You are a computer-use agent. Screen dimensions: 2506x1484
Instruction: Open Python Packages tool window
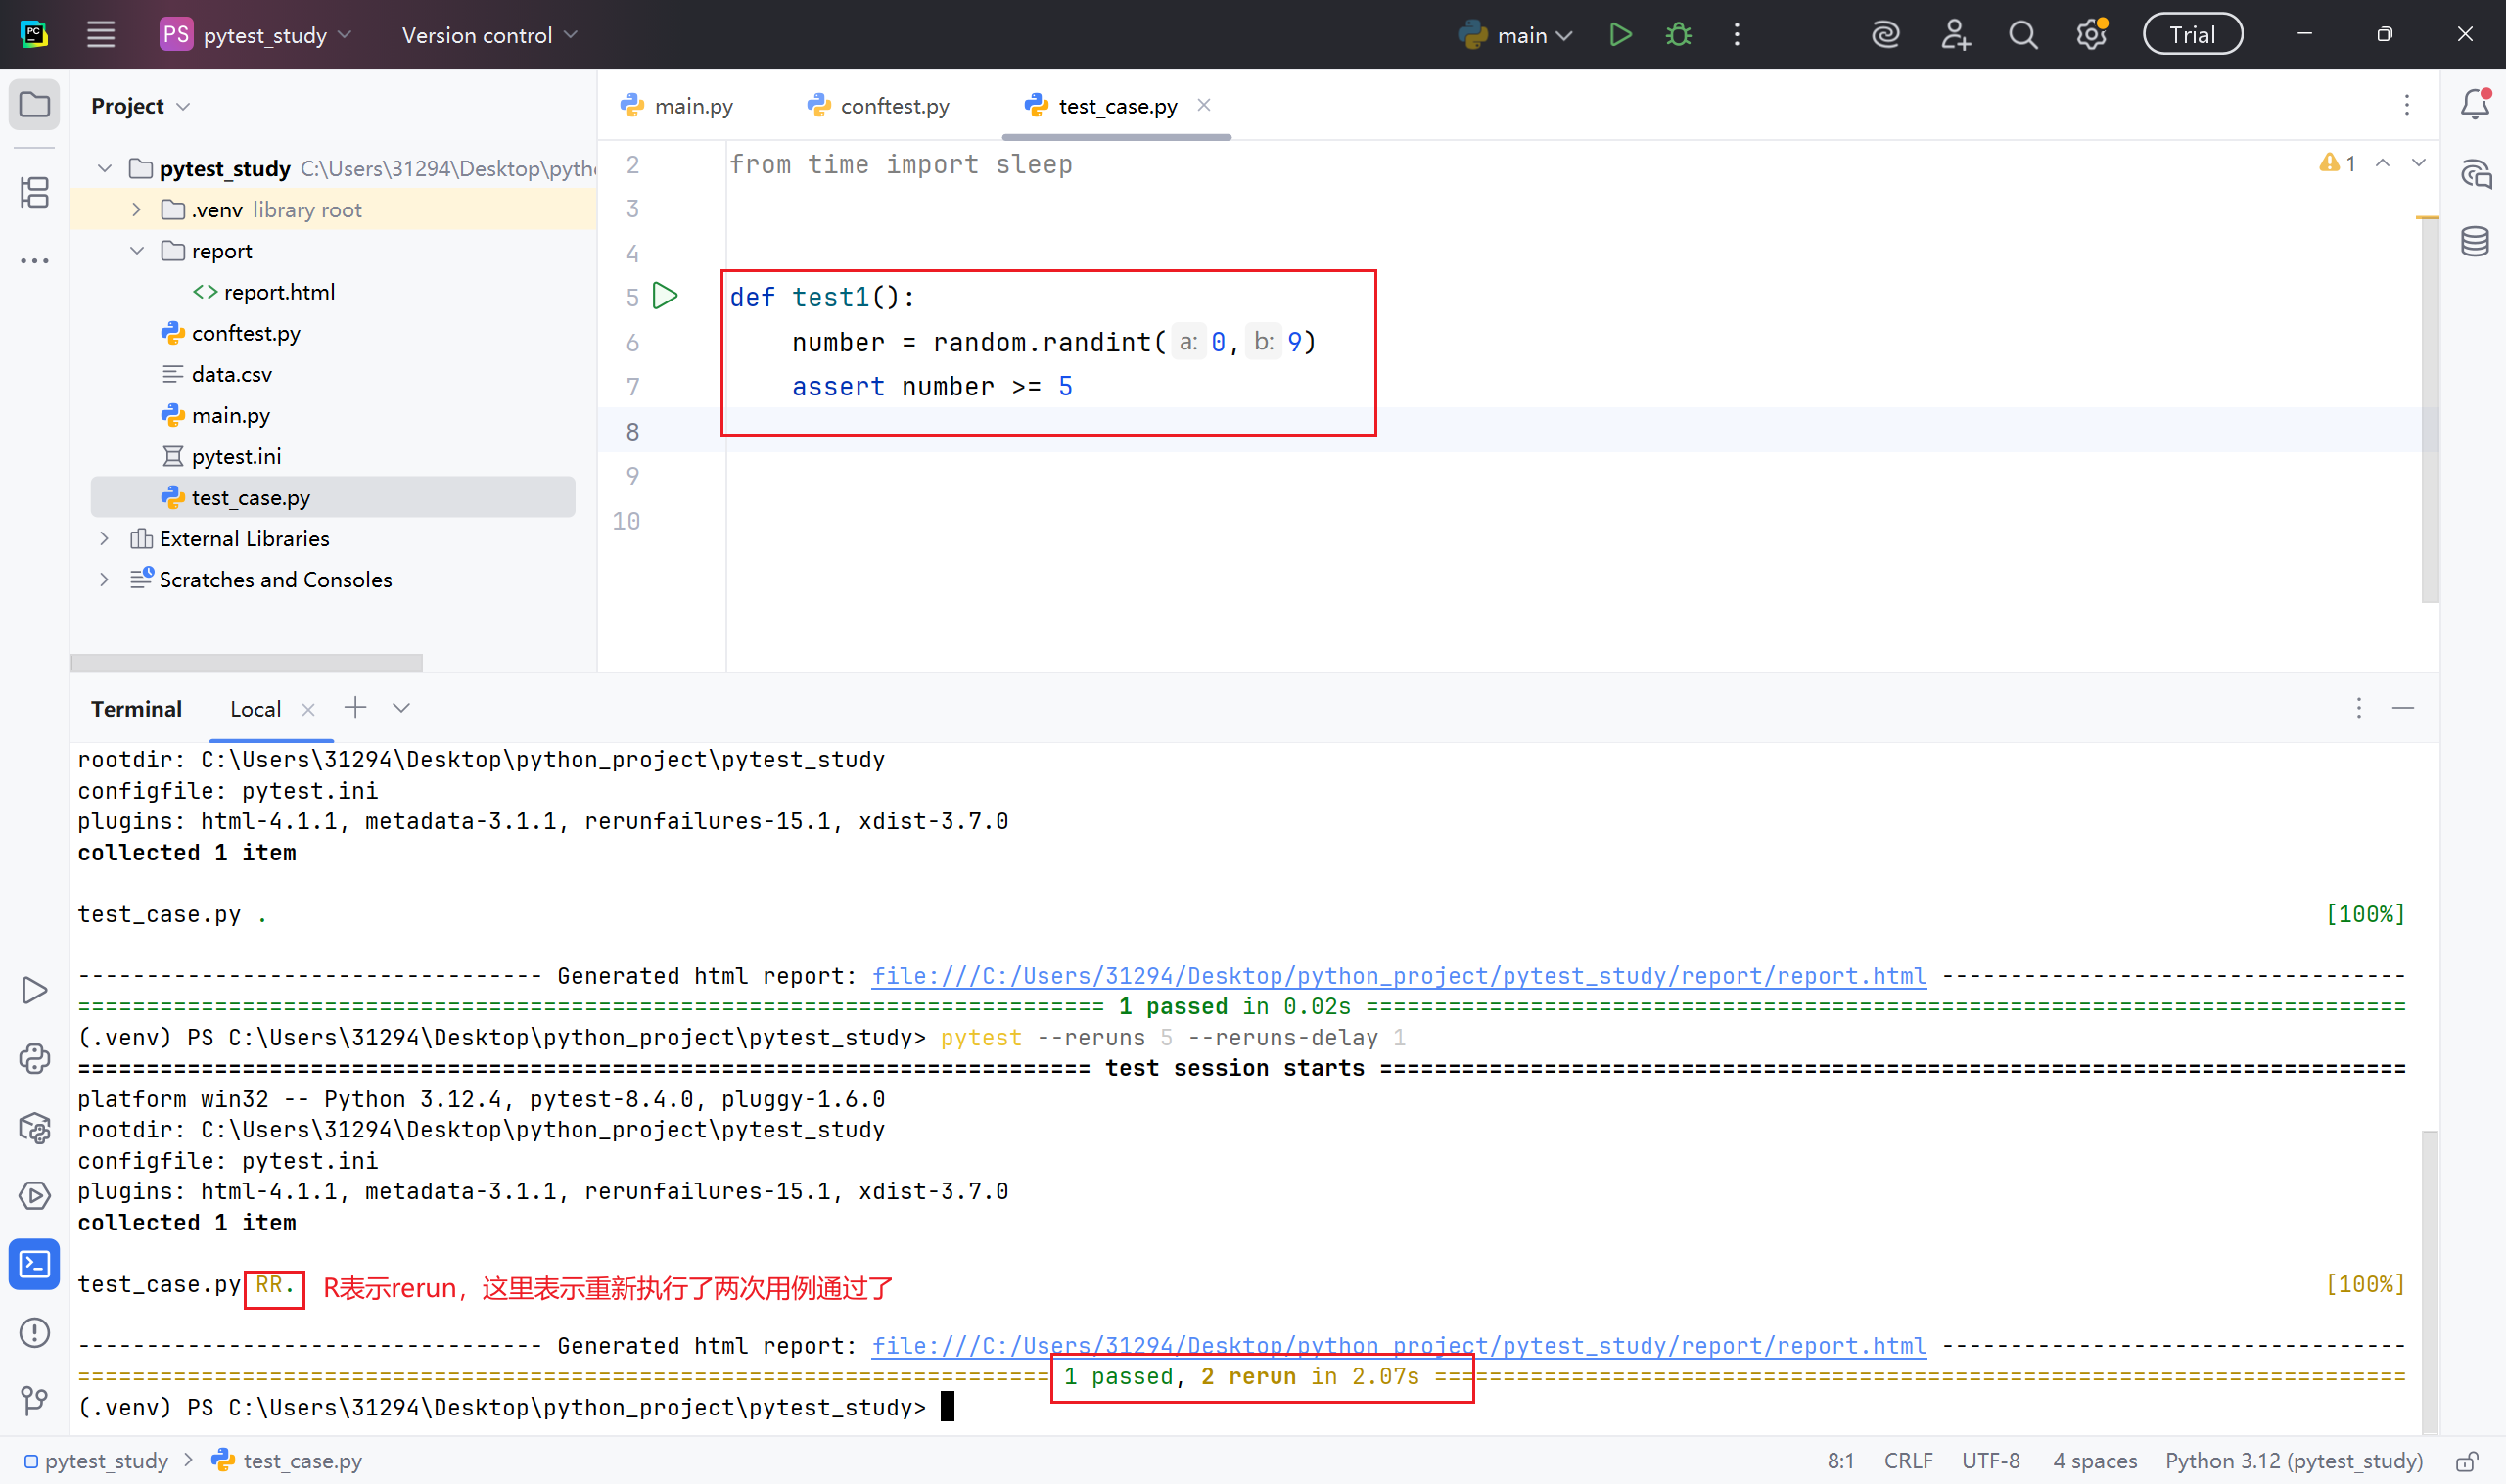click(35, 1128)
